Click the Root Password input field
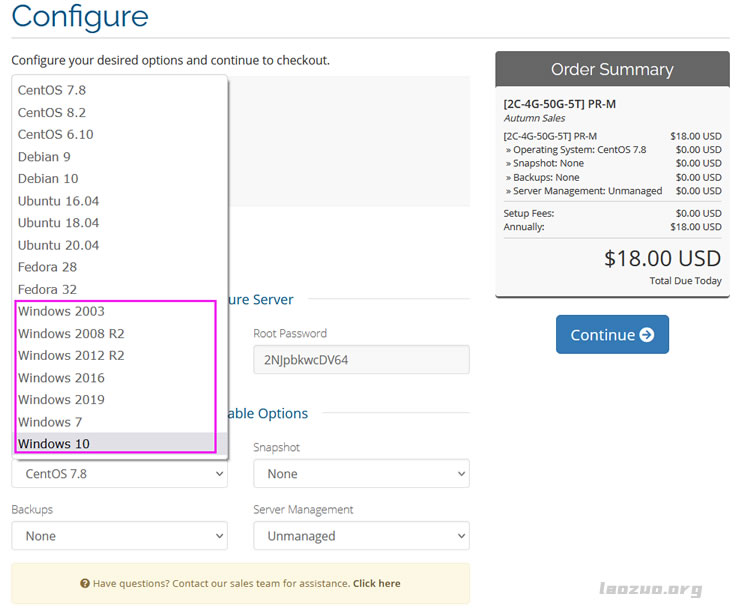 pyautogui.click(x=361, y=360)
